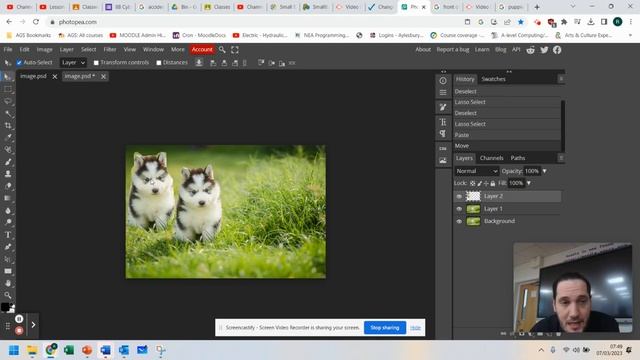
Task: Toggle fullscreen mode icon in menu bar
Action: tap(235, 49)
